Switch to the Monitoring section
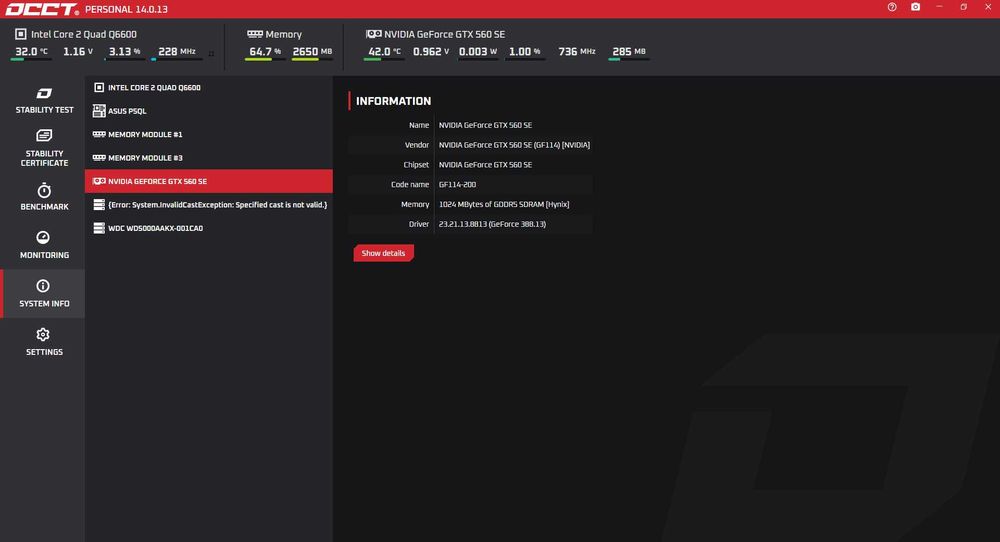 click(x=43, y=245)
